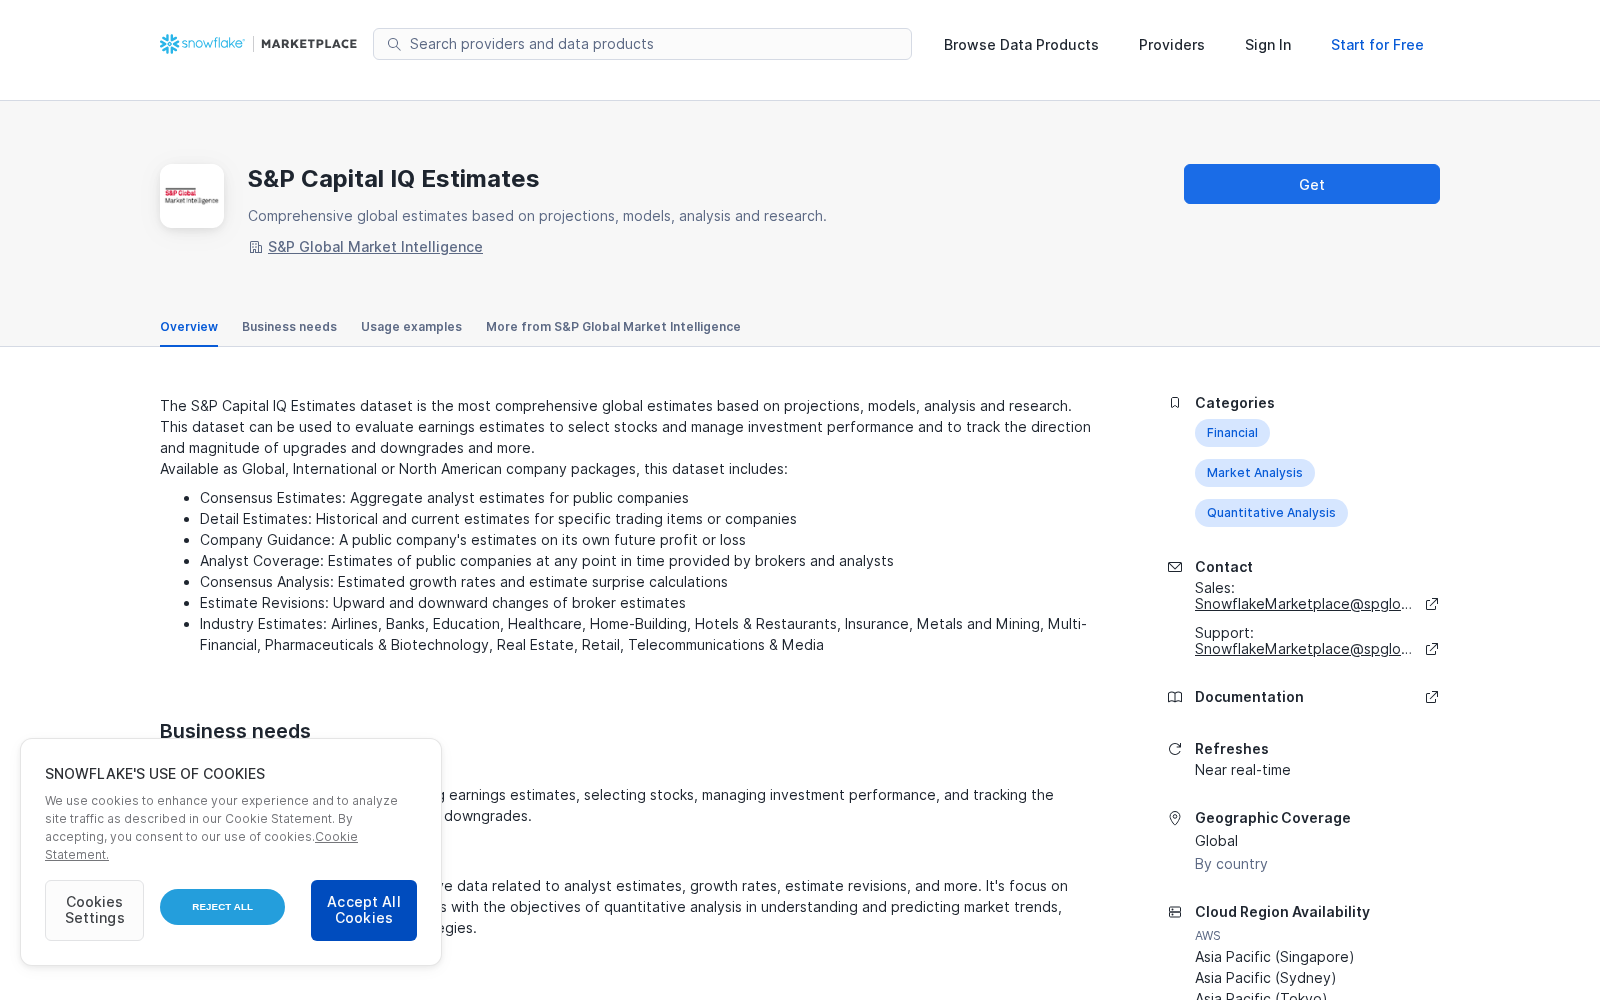Open the Sales email external link icon
Viewport: 1600px width, 1000px height.
click(1432, 604)
